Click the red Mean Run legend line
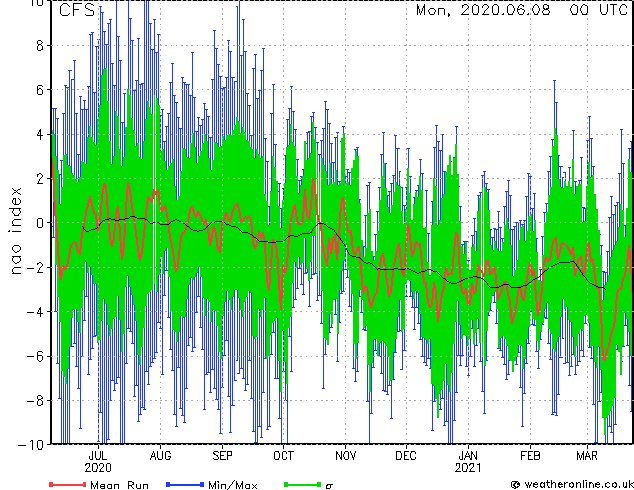The image size is (634, 490). pos(68,484)
